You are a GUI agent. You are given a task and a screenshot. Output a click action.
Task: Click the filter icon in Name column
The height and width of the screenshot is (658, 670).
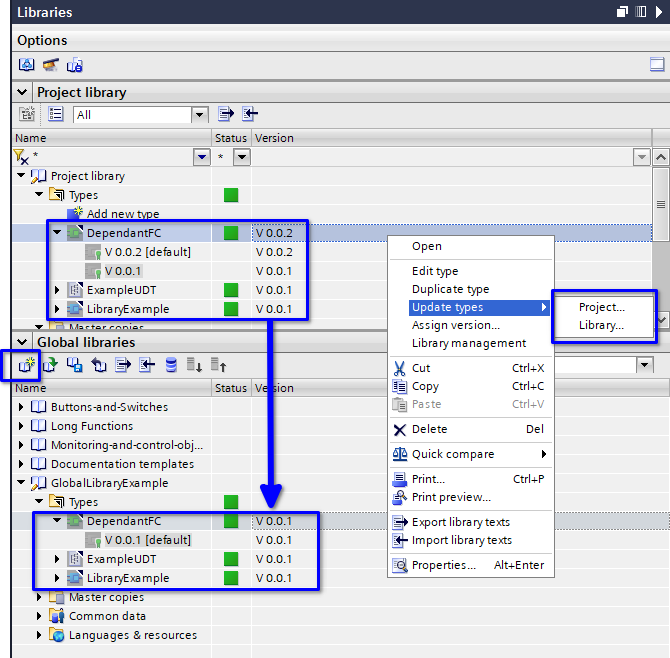pos(21,157)
